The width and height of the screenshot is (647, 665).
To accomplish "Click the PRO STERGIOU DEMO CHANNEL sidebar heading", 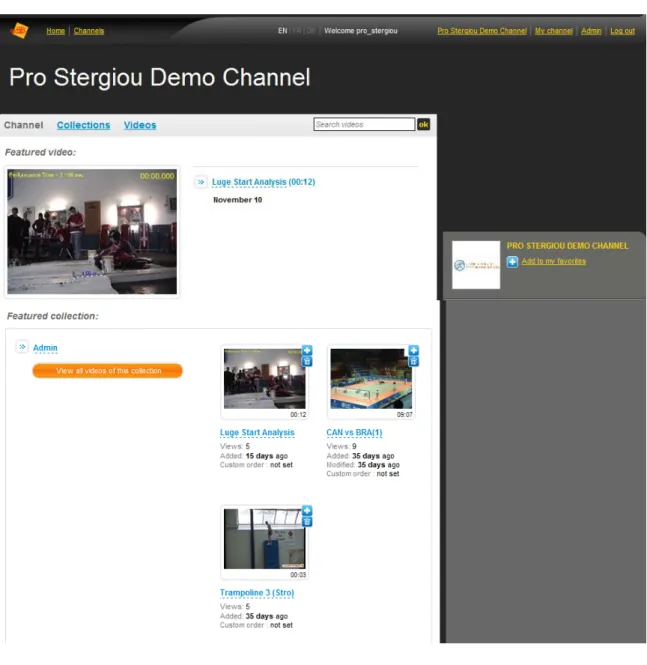I will [567, 246].
